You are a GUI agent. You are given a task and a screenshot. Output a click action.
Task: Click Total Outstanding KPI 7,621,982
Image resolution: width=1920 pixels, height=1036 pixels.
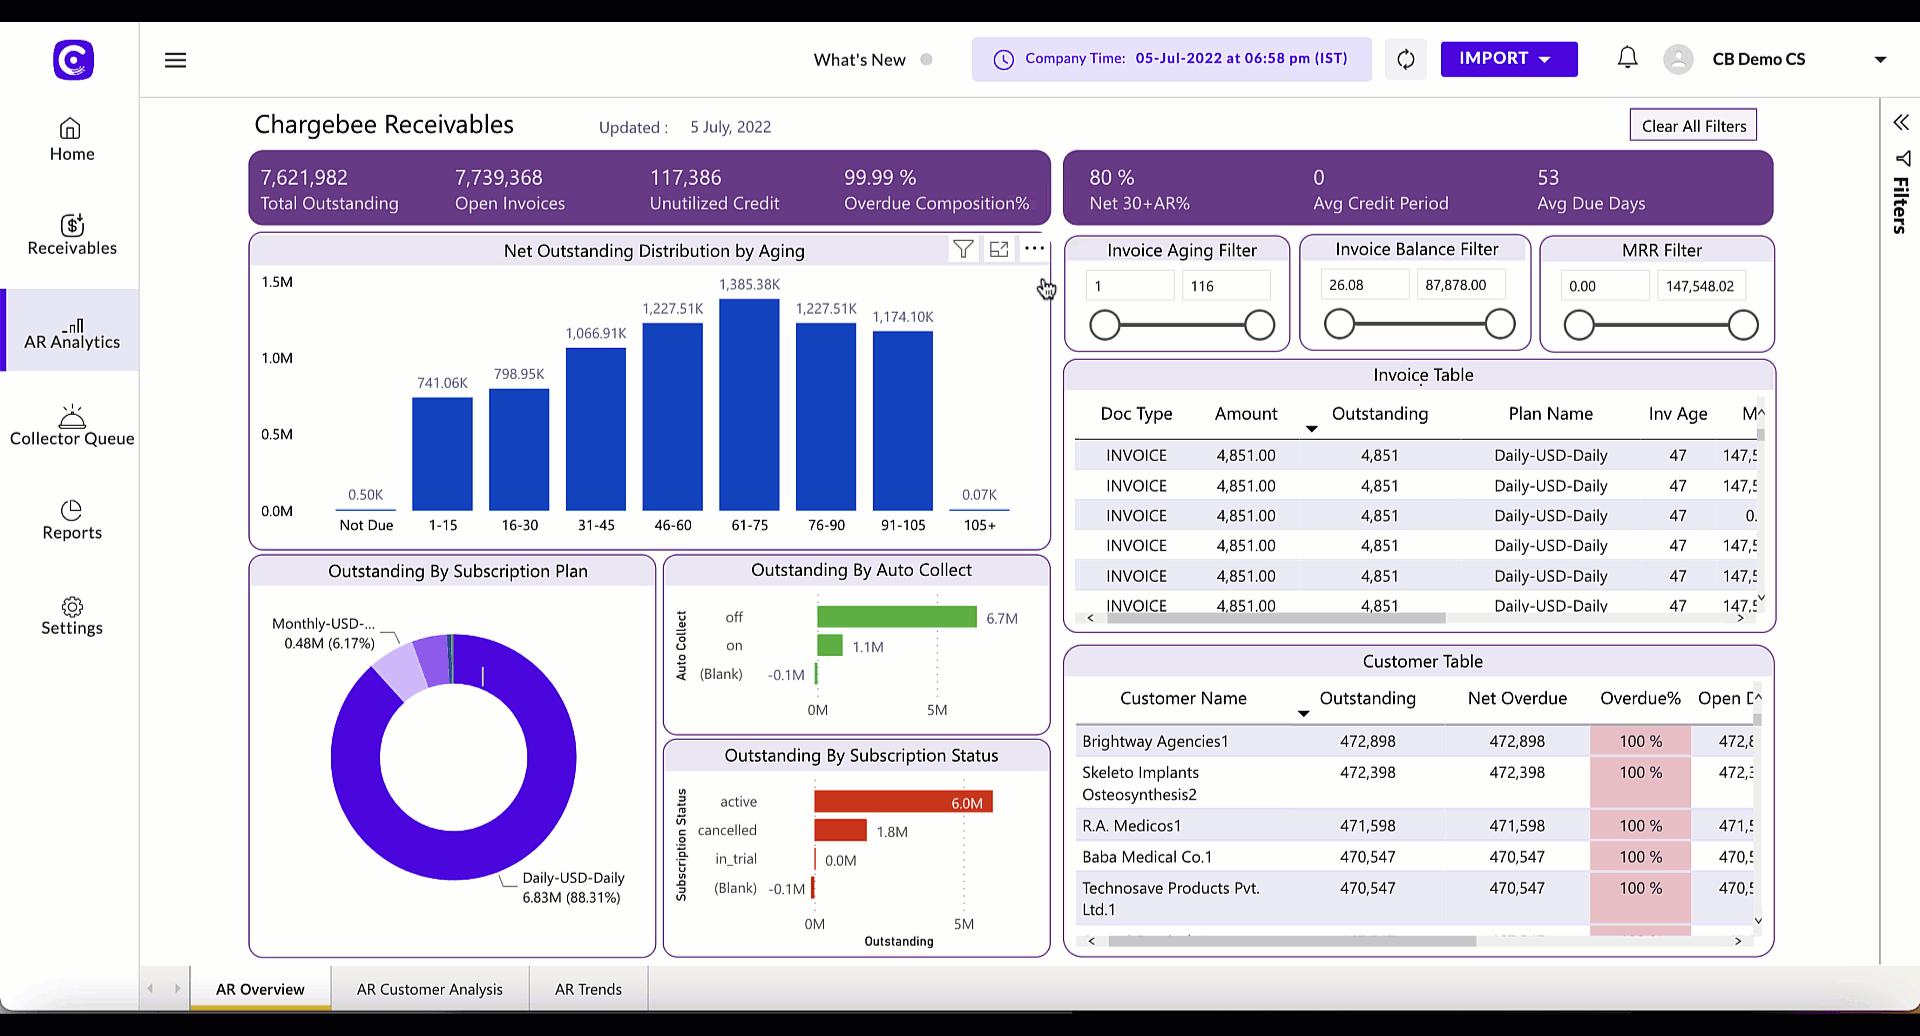[330, 189]
